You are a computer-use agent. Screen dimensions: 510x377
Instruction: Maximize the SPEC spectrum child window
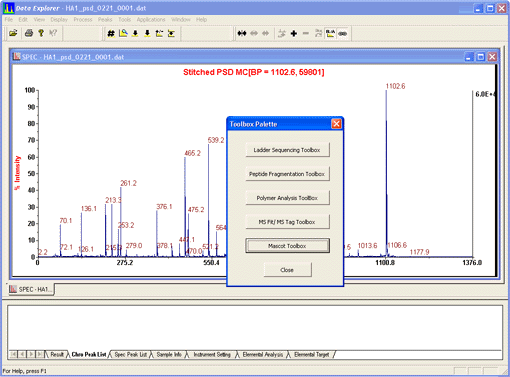tap(480, 57)
